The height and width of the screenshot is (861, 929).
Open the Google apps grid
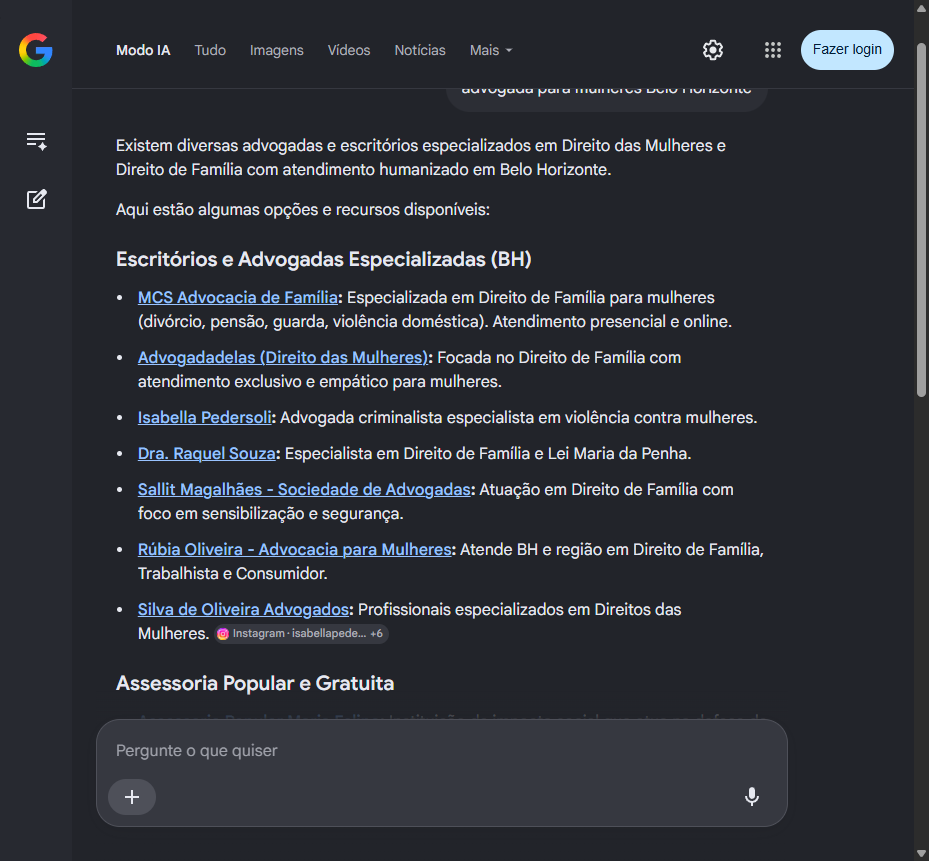click(773, 50)
